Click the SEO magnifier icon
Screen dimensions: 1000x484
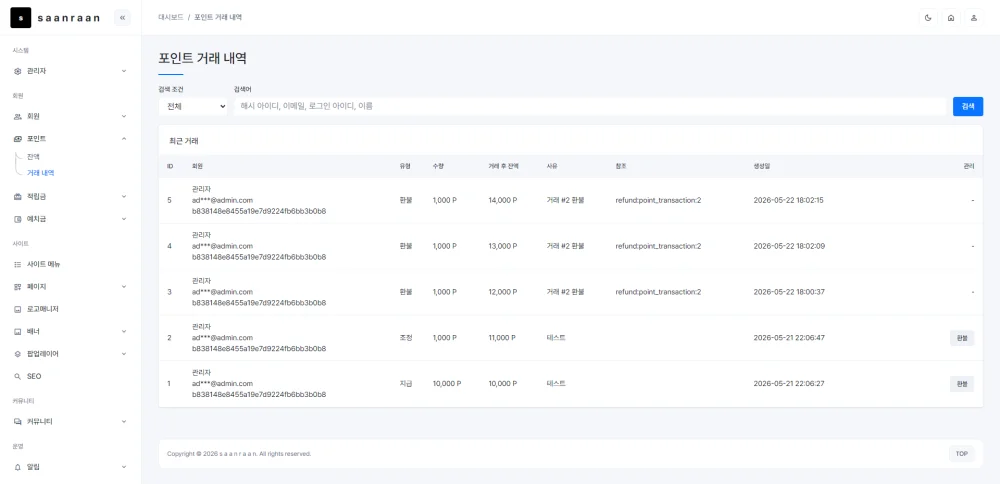point(18,377)
